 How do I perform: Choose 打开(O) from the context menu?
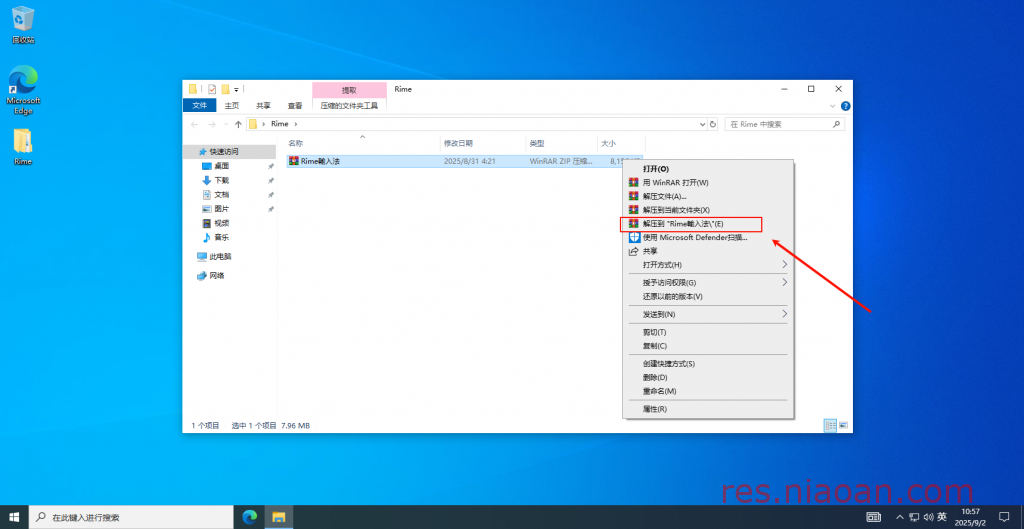pos(708,168)
